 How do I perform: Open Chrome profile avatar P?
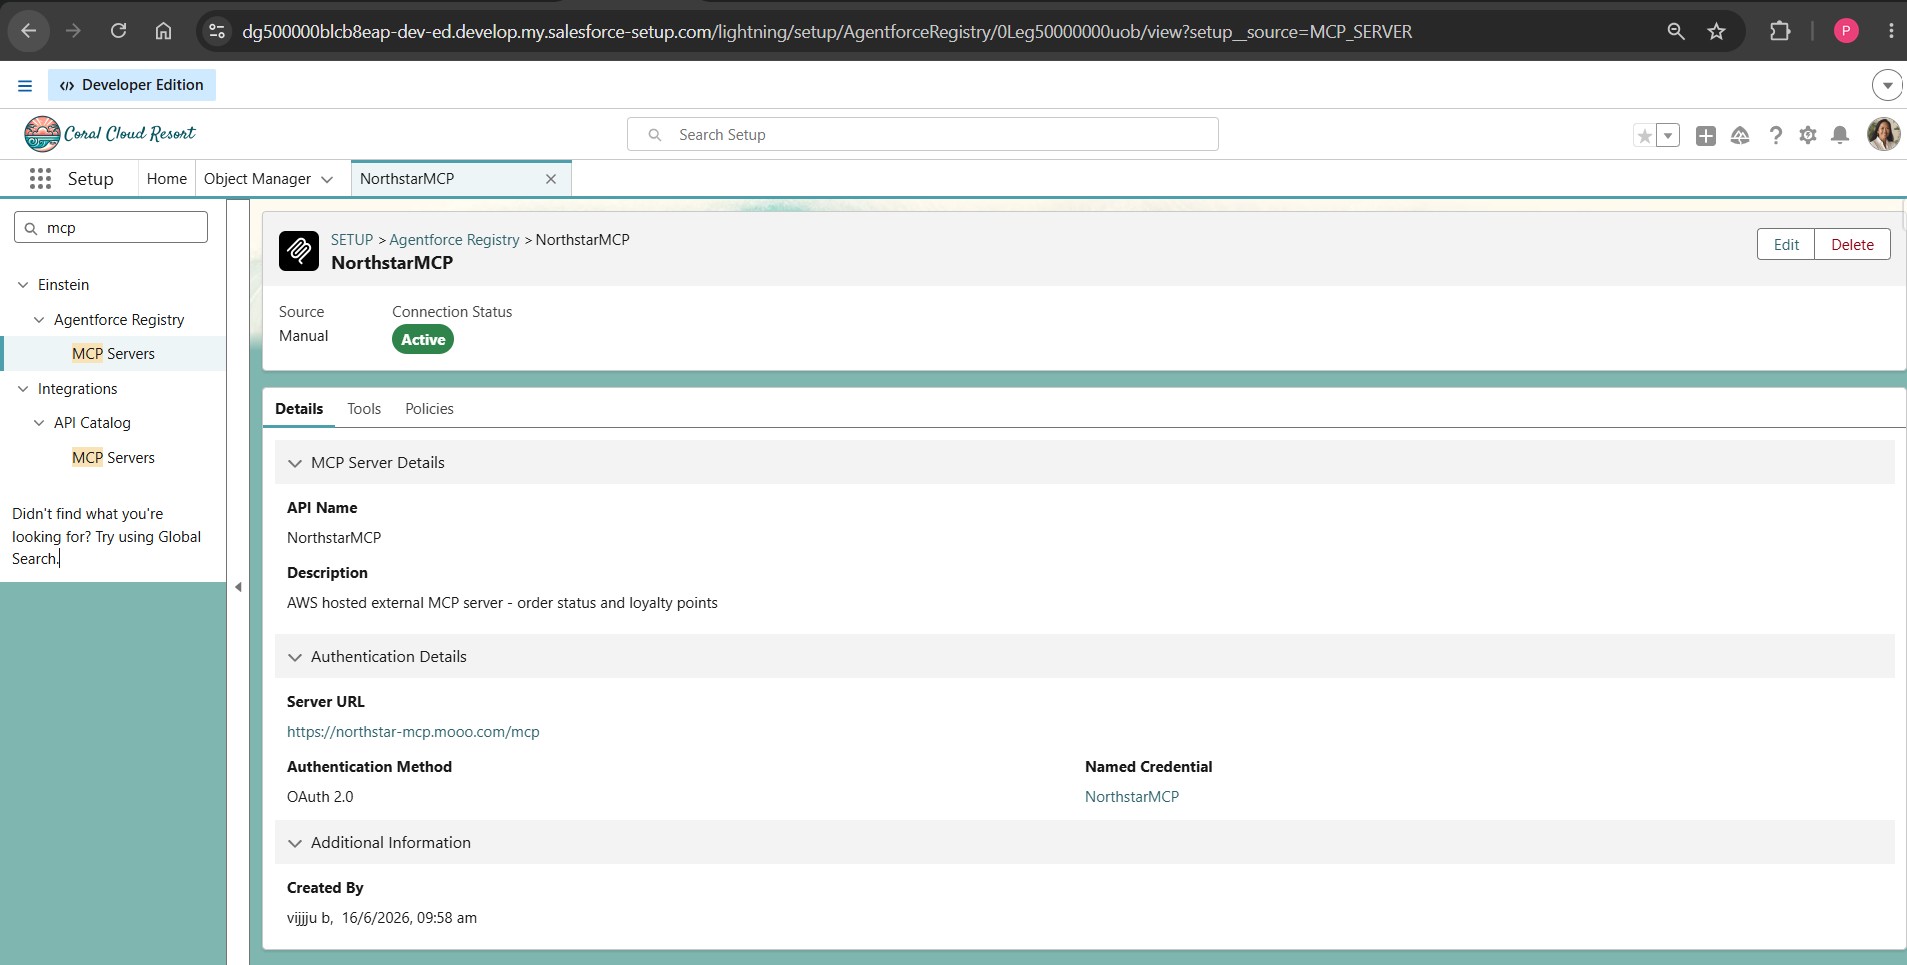[1846, 31]
